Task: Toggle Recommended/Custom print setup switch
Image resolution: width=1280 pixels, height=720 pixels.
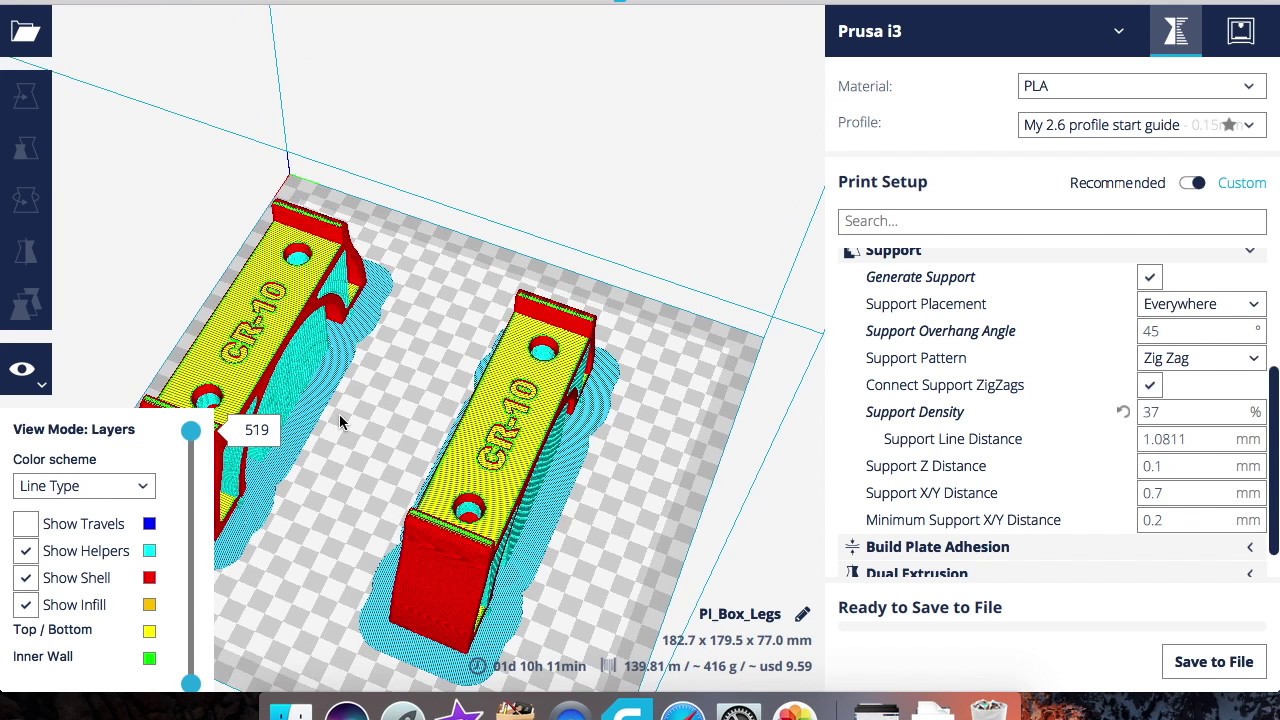Action: coord(1191,183)
